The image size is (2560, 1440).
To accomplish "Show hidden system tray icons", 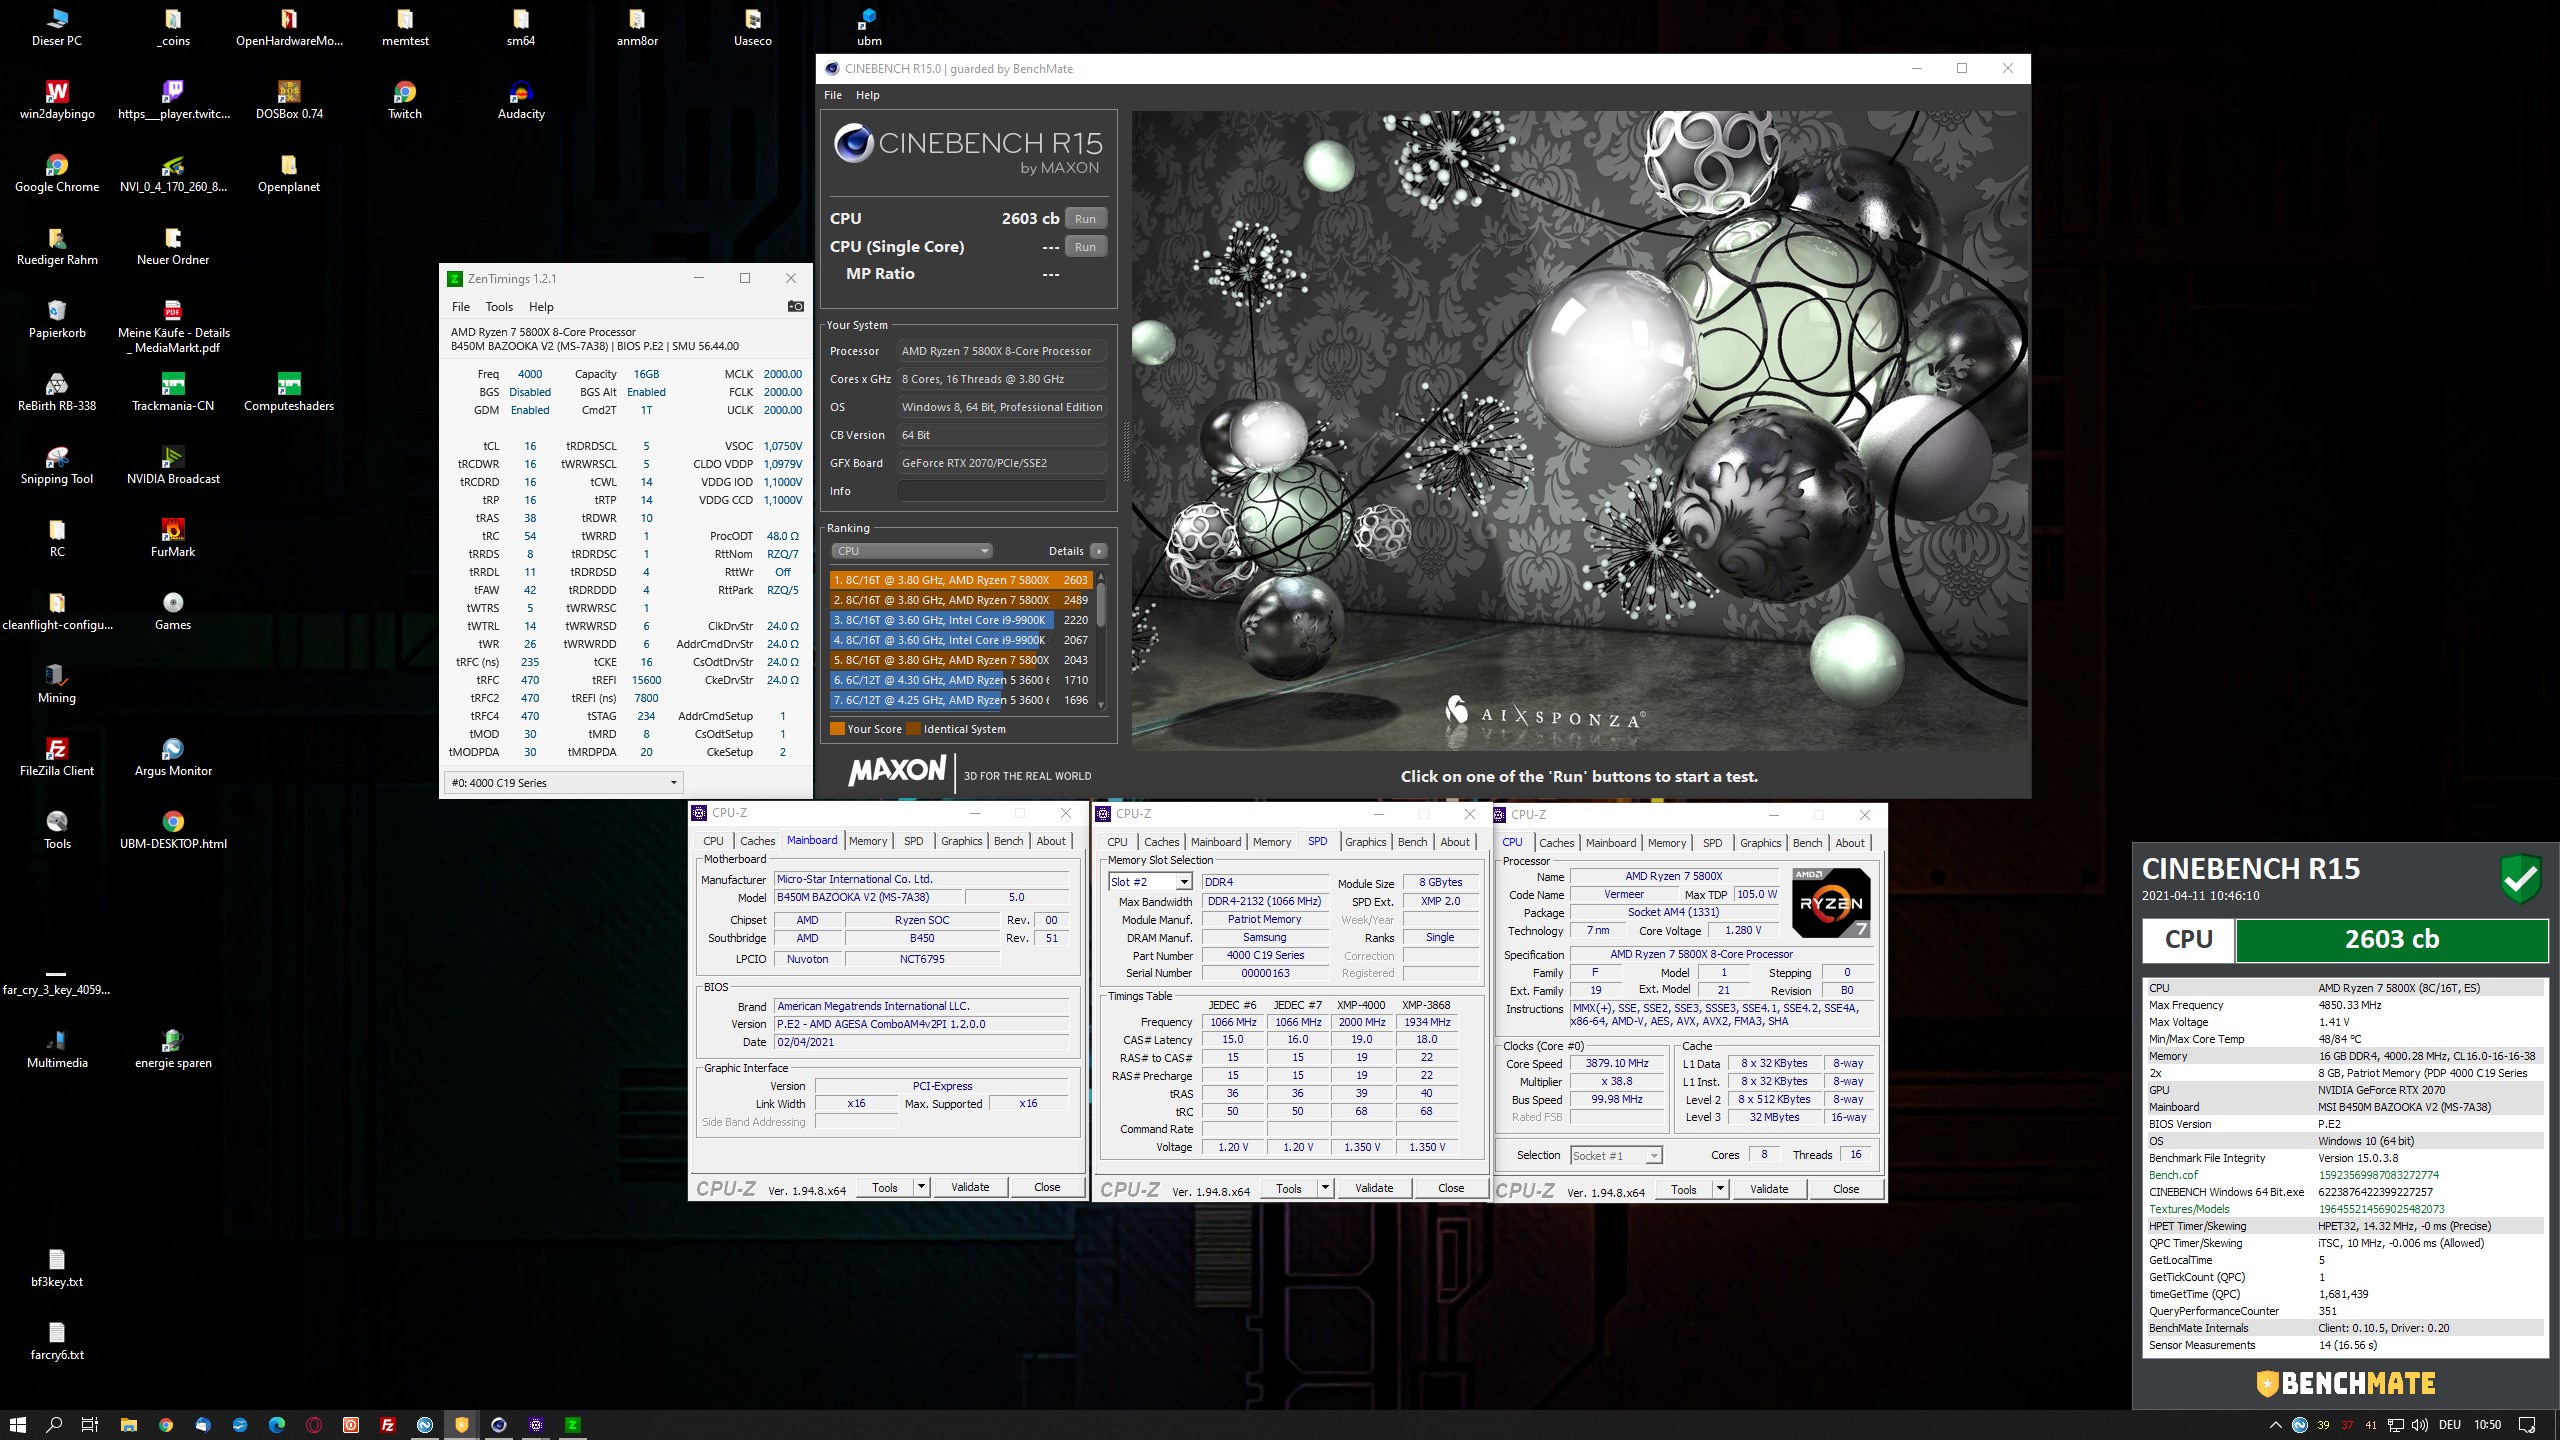I will click(2275, 1425).
